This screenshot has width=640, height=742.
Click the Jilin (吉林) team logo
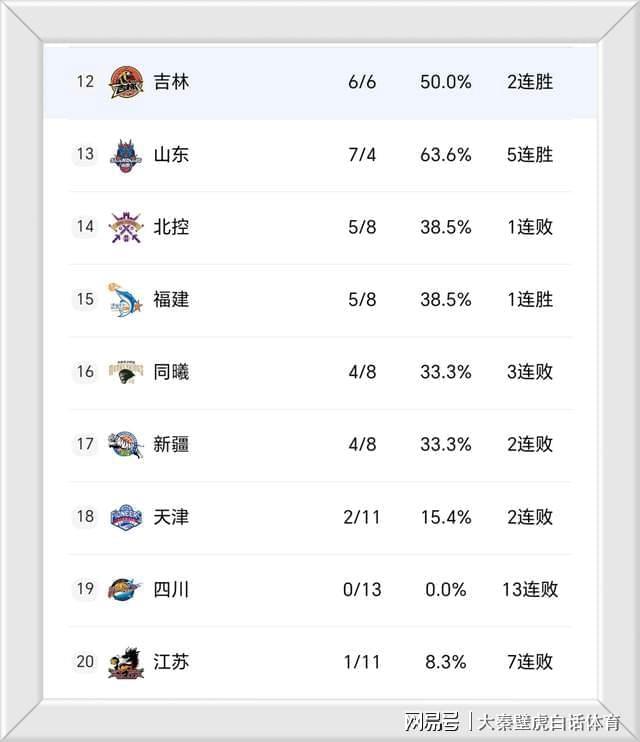126,82
